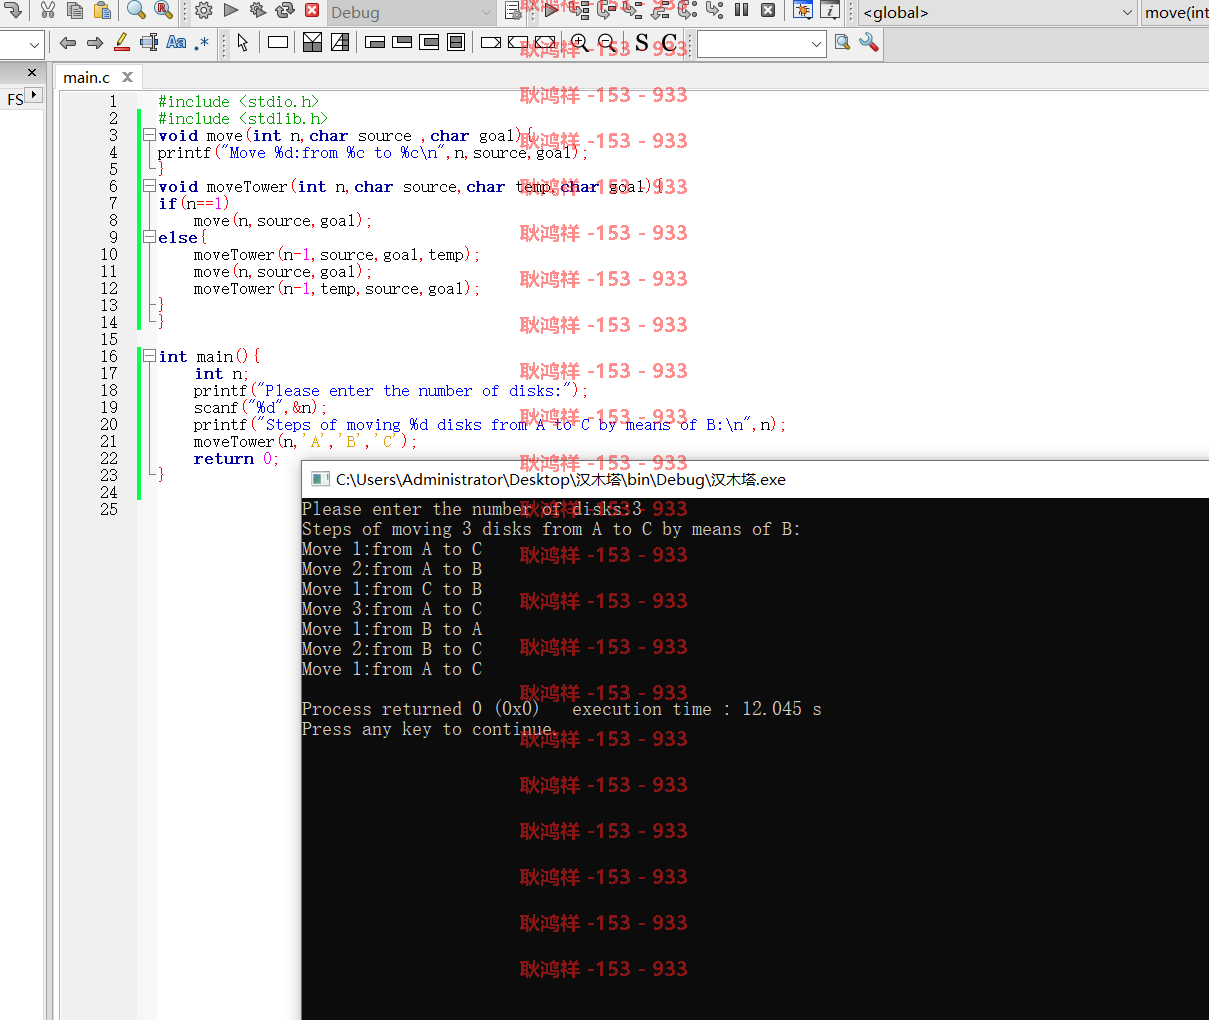Collapse the moveTower function fold
Viewport: 1209px width, 1020px height.
click(149, 186)
